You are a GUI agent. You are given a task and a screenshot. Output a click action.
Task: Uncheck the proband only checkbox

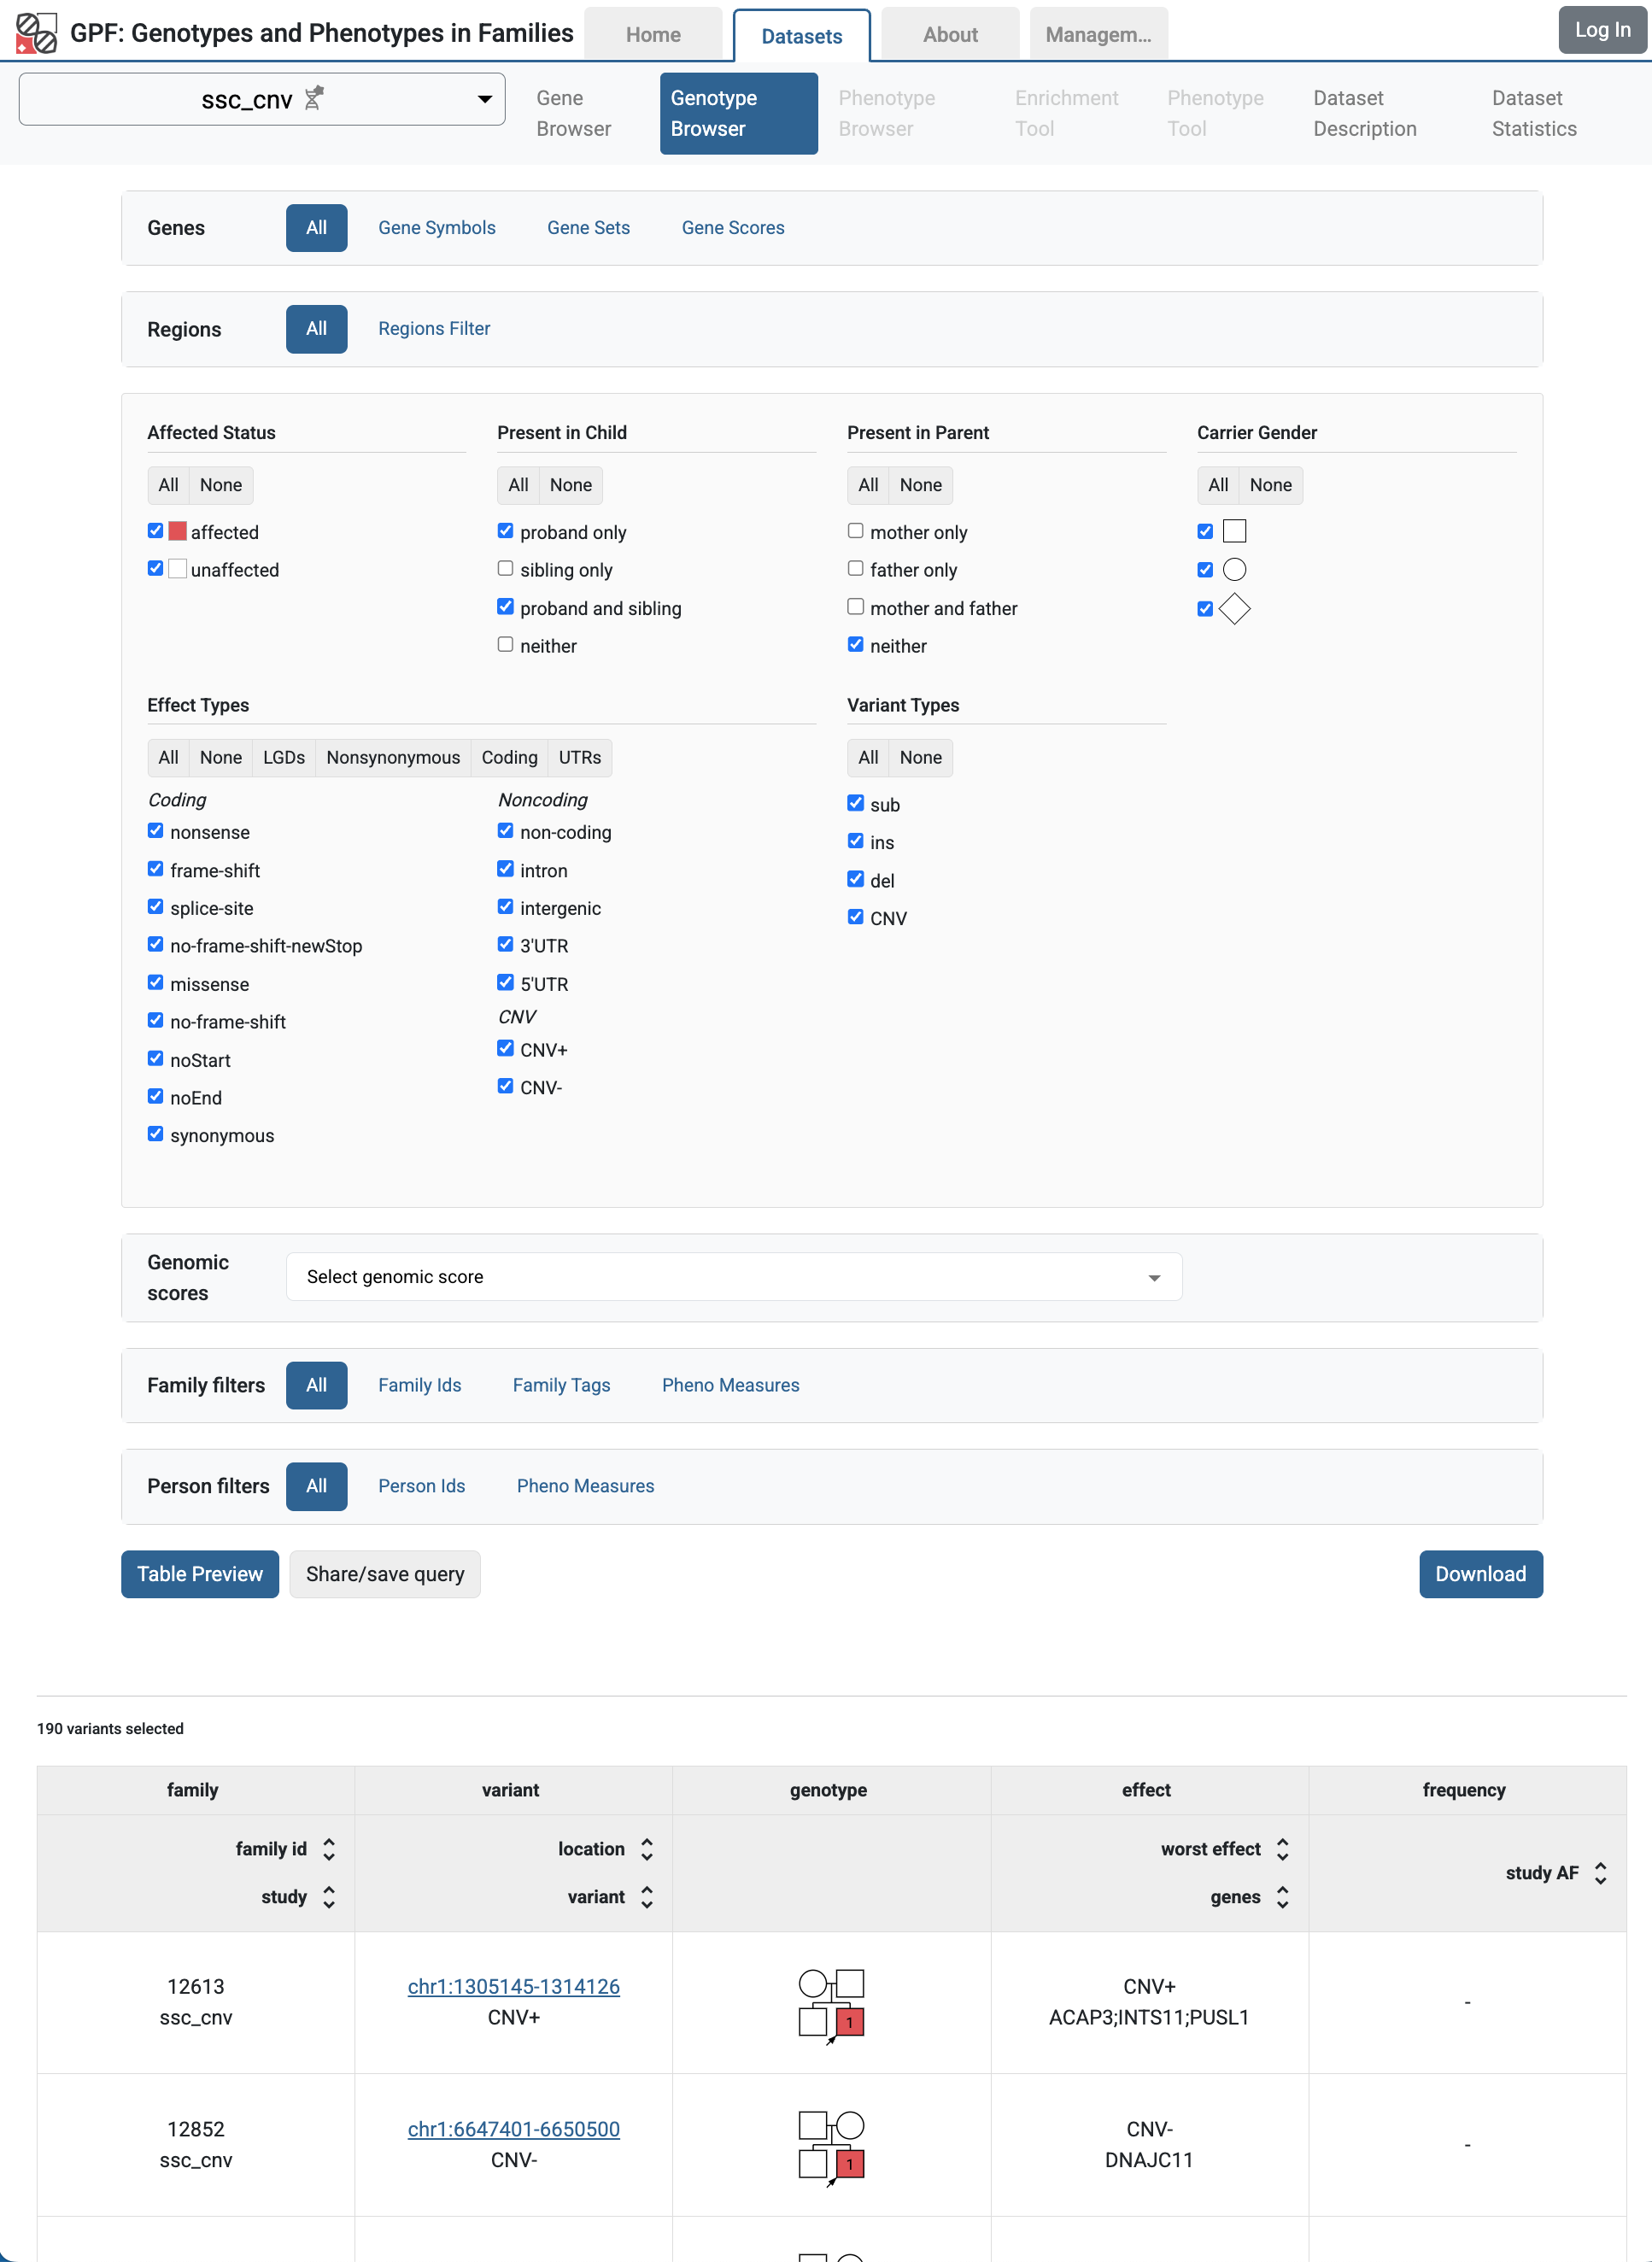[505, 531]
